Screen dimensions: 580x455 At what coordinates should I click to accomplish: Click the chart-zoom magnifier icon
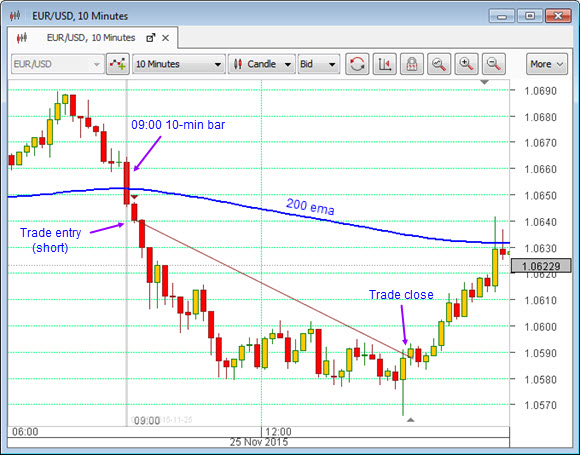[439, 64]
